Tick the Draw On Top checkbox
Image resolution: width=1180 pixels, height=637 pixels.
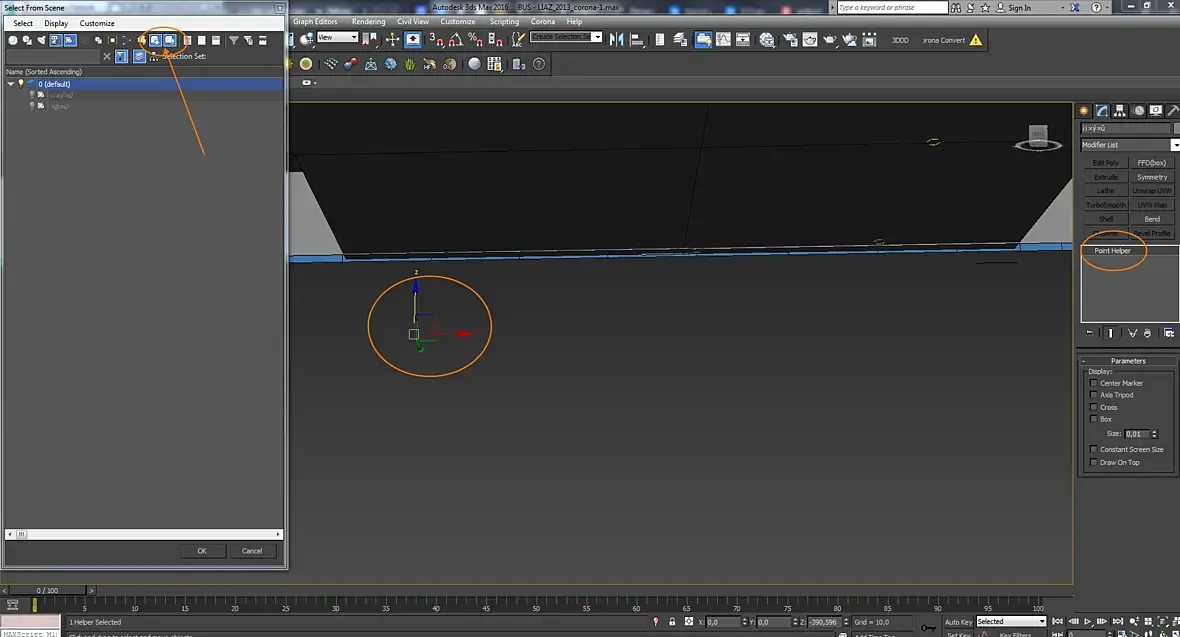point(1093,462)
